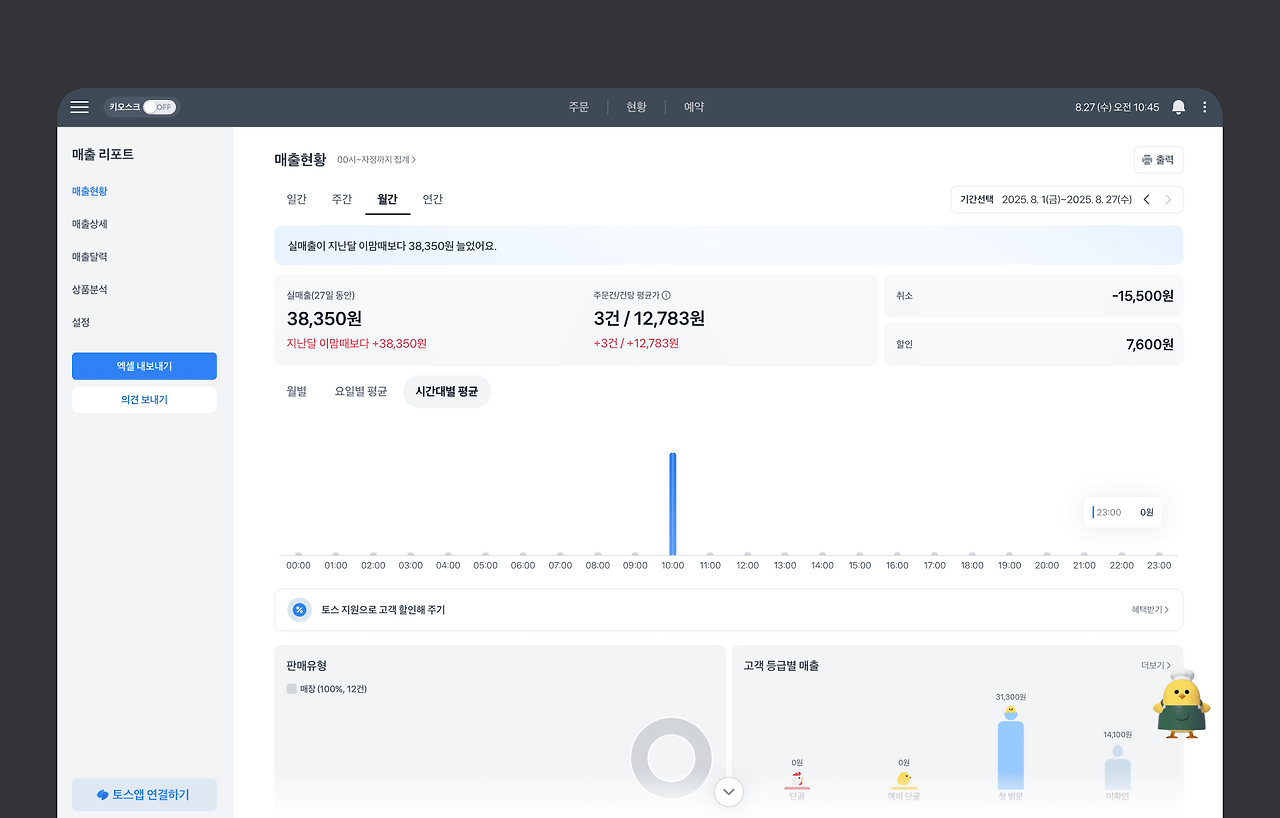Open 매출달력 in the sidebar
Screen dimensions: 1280x818
point(89,257)
